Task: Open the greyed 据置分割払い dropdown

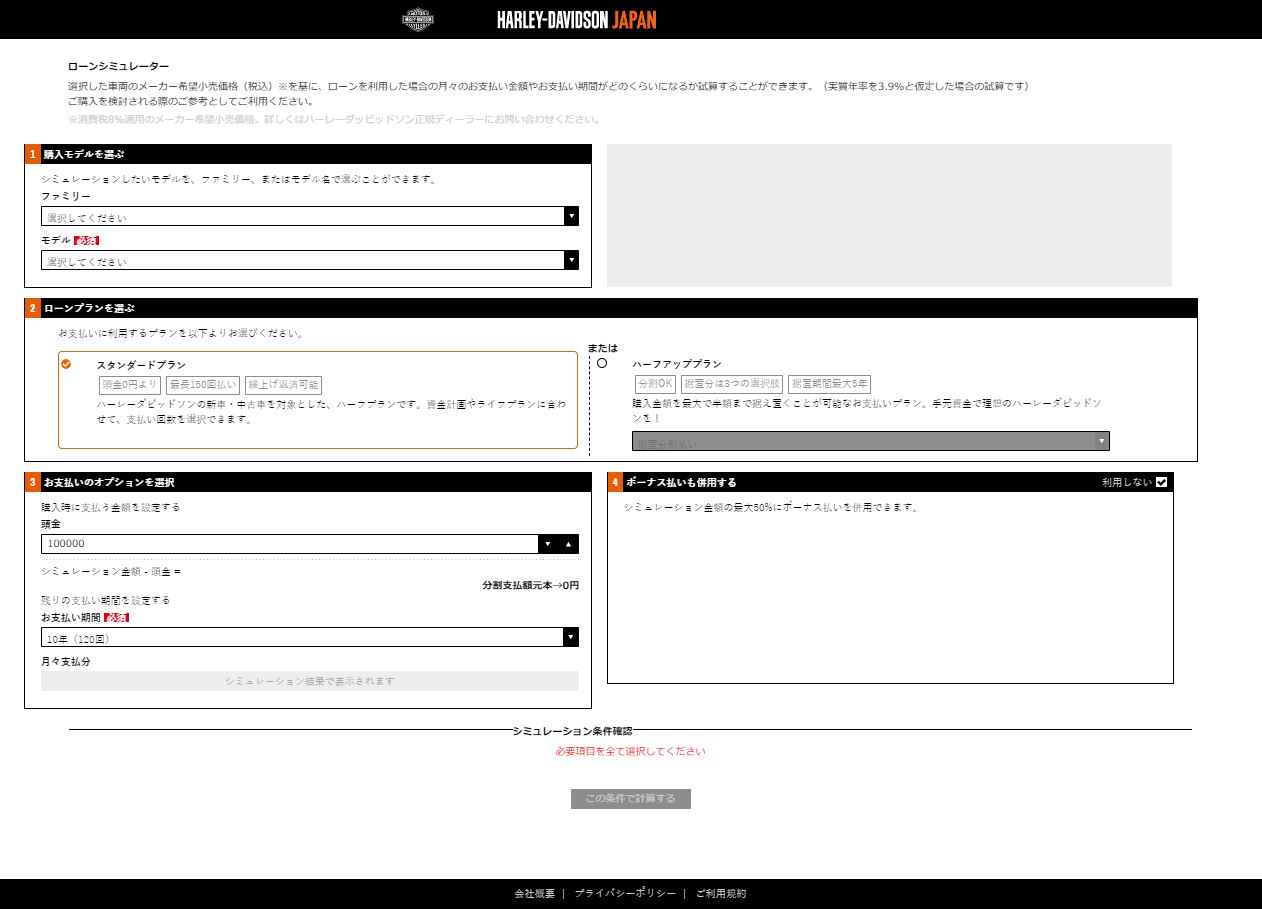Action: coord(870,441)
